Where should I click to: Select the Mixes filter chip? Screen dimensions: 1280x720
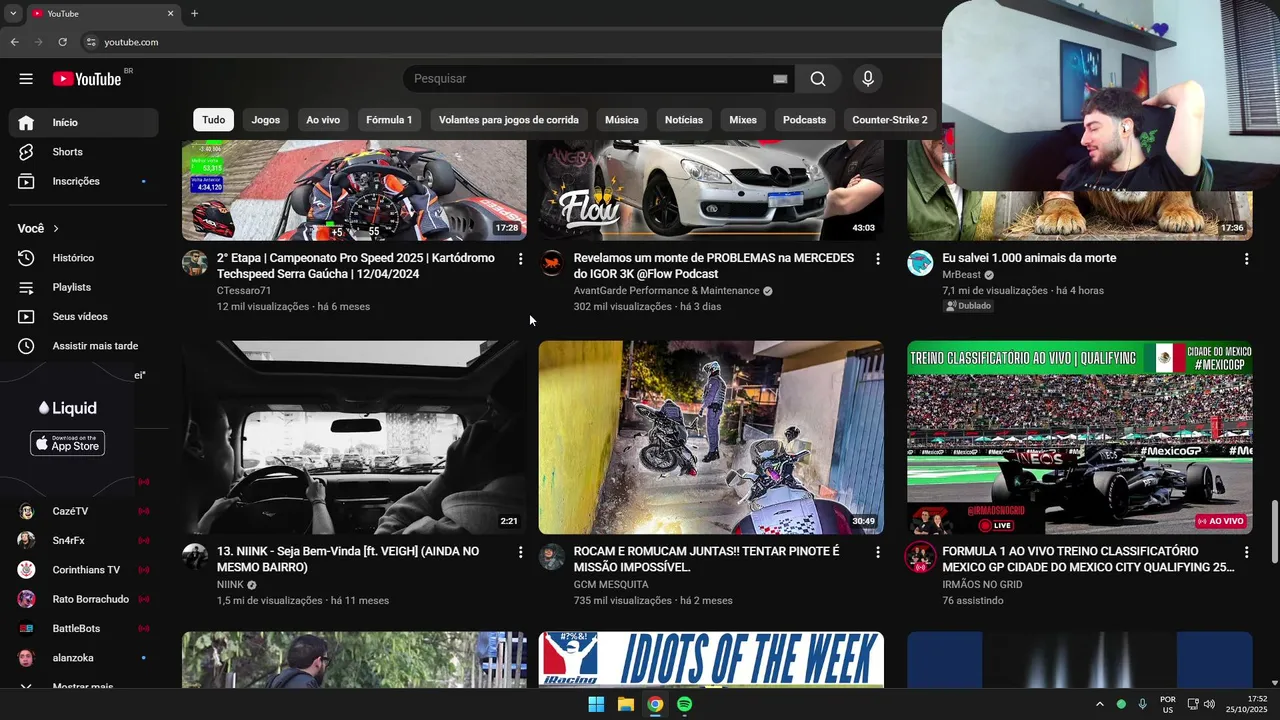pyautogui.click(x=743, y=120)
